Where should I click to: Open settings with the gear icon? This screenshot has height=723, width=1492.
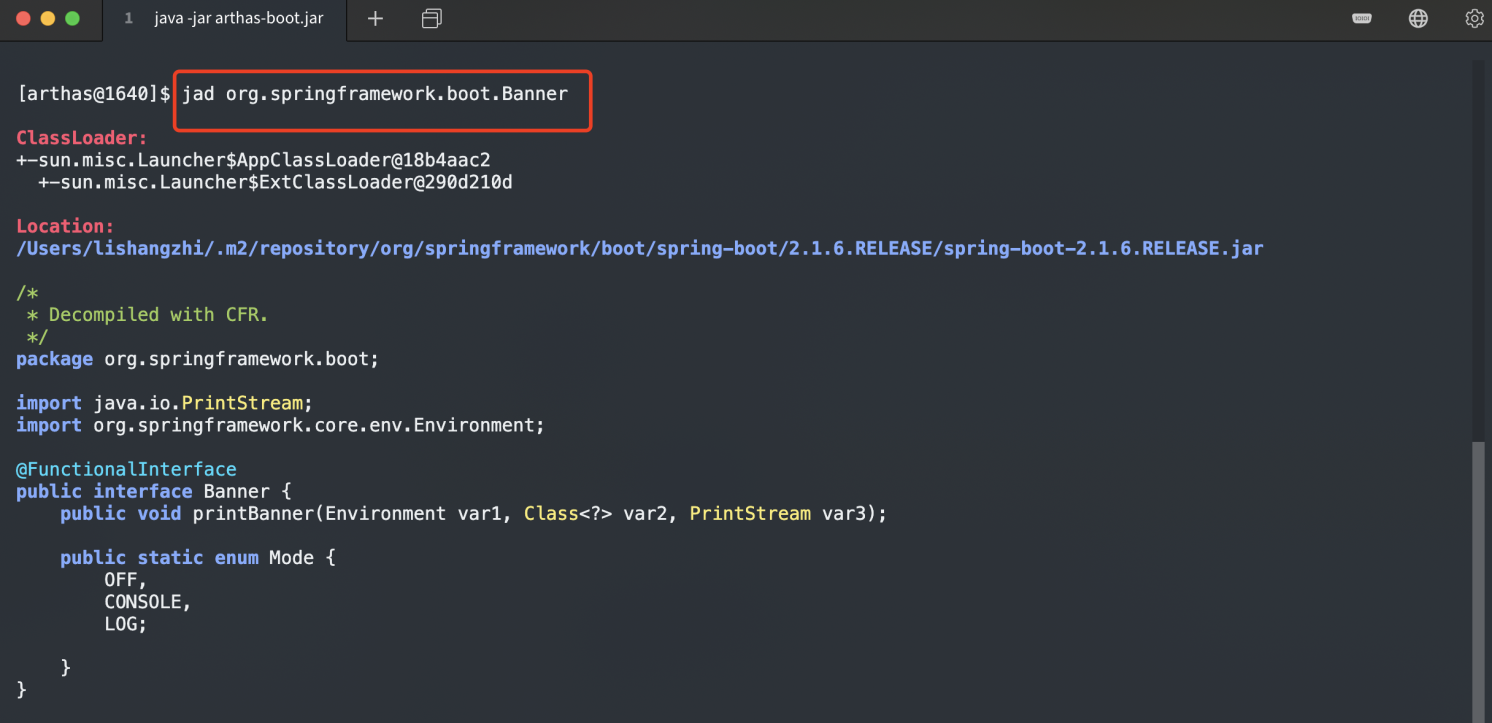[1474, 18]
